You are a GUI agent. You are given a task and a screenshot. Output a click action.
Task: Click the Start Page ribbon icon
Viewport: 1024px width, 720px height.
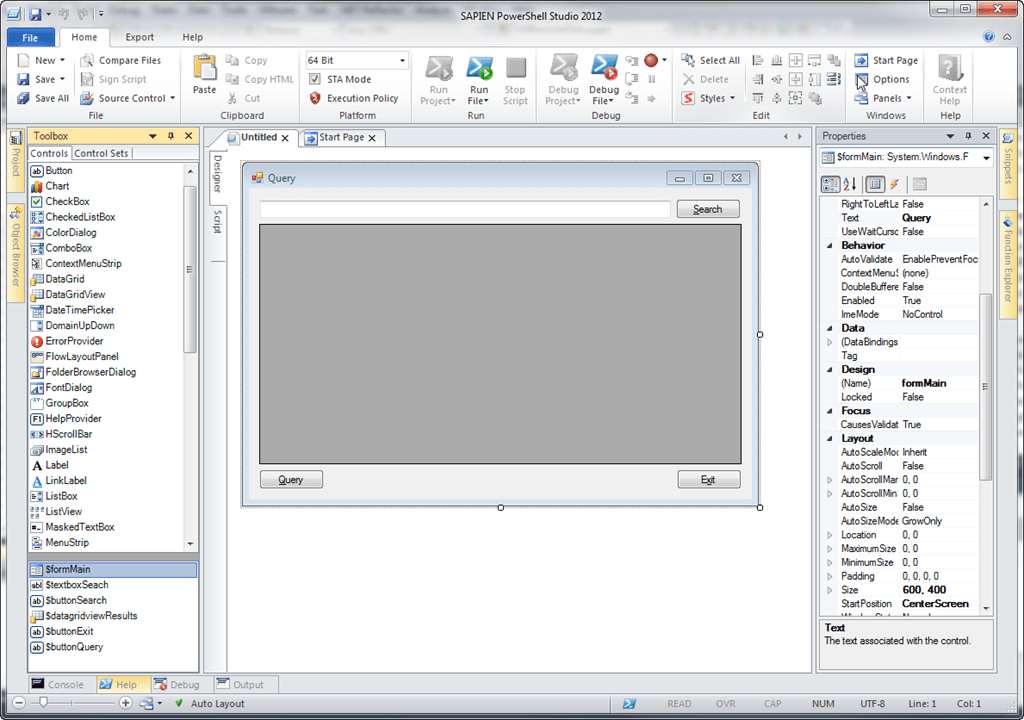[x=886, y=60]
